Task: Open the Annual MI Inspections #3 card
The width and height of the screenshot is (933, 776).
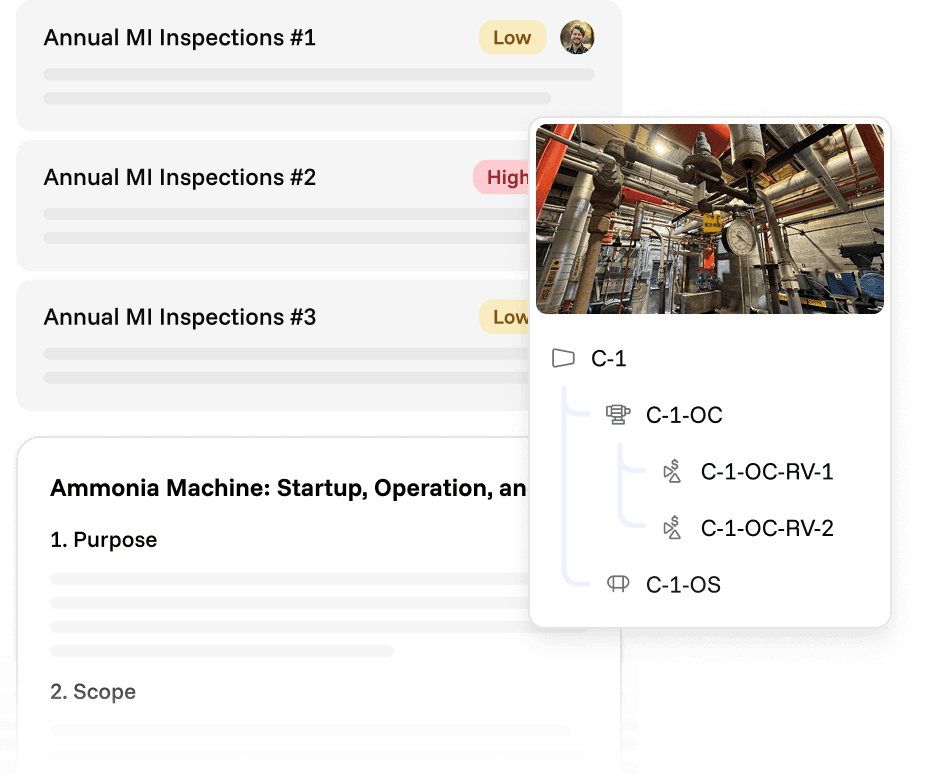Action: coord(273,345)
